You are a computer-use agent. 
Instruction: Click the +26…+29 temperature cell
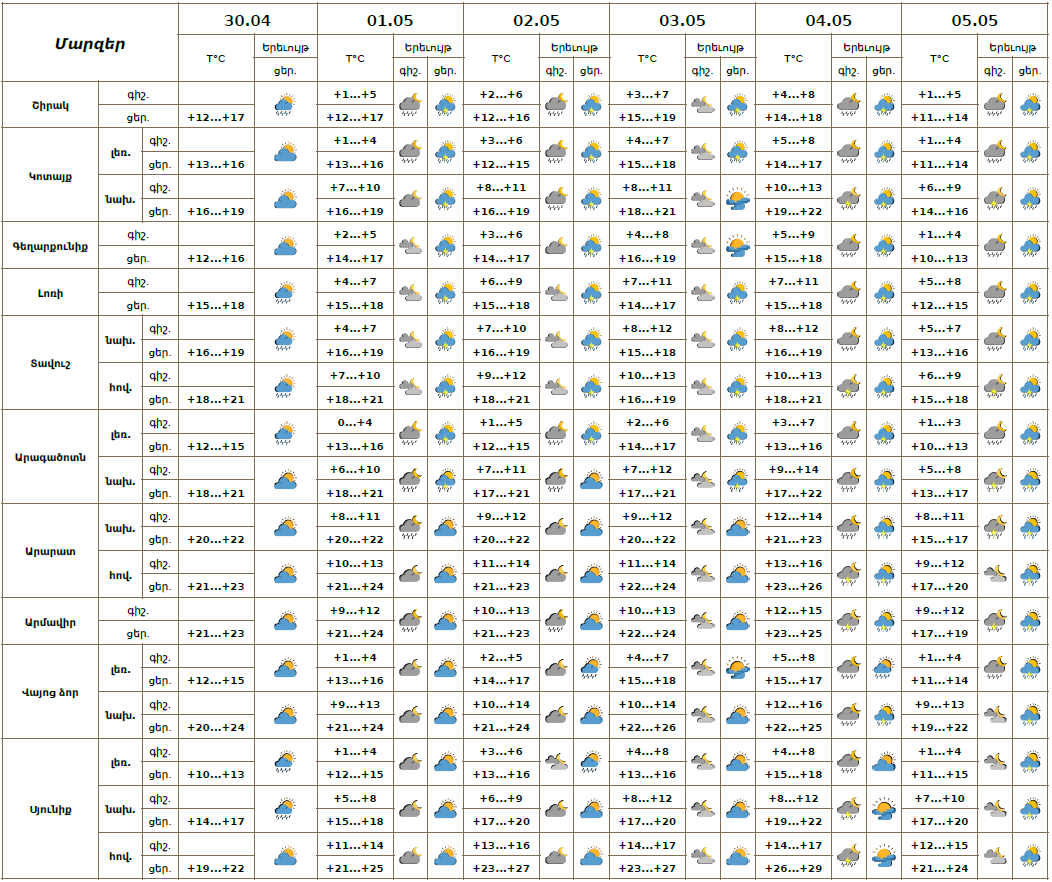point(794,869)
